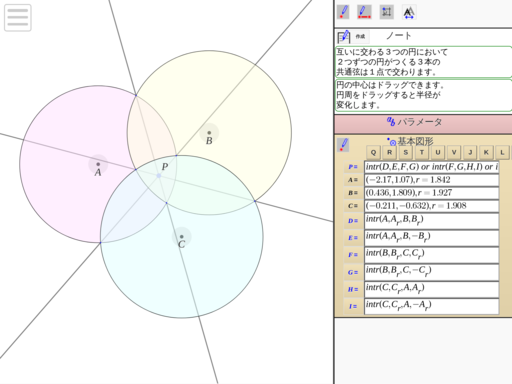The width and height of the screenshot is (512, 384).
Task: Expand the ノート section title
Action: pyautogui.click(x=399, y=36)
